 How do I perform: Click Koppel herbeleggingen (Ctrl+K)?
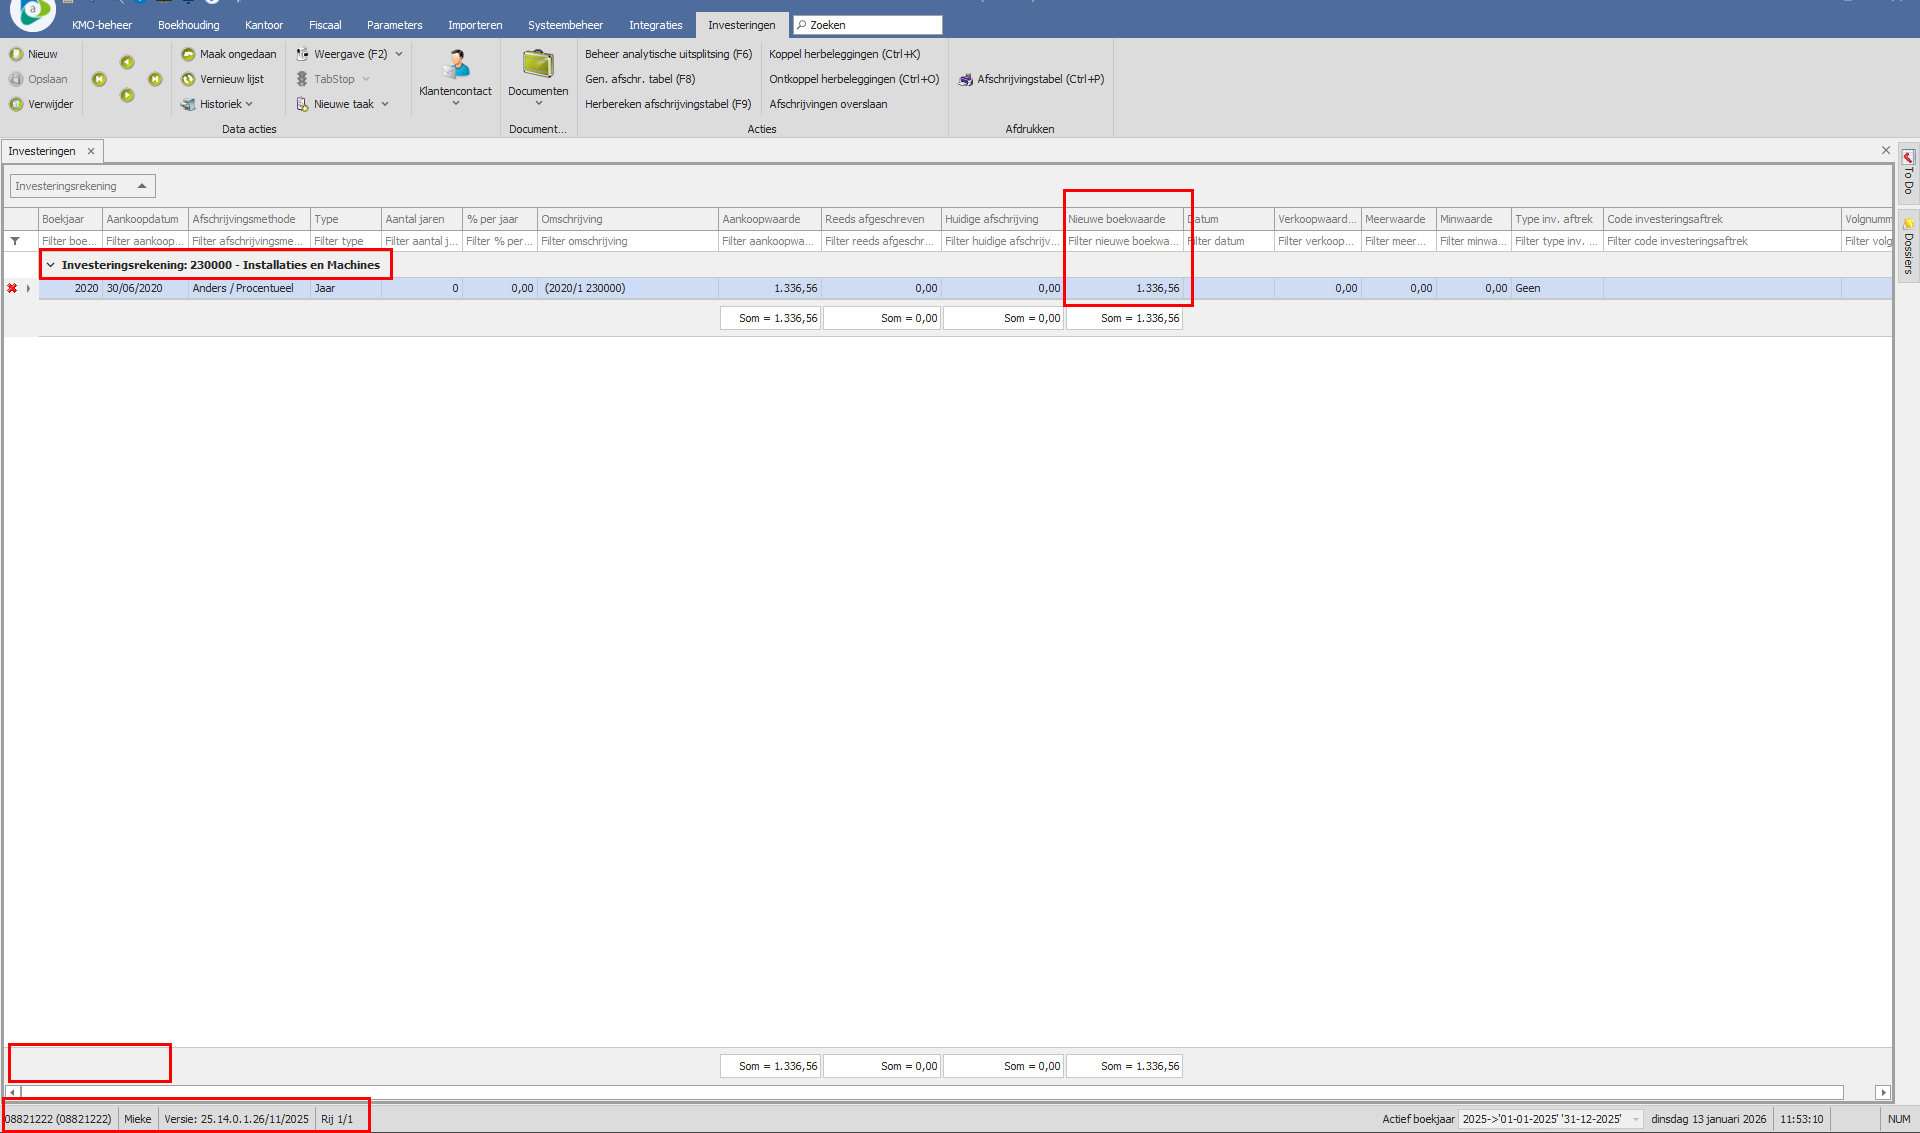tap(844, 54)
